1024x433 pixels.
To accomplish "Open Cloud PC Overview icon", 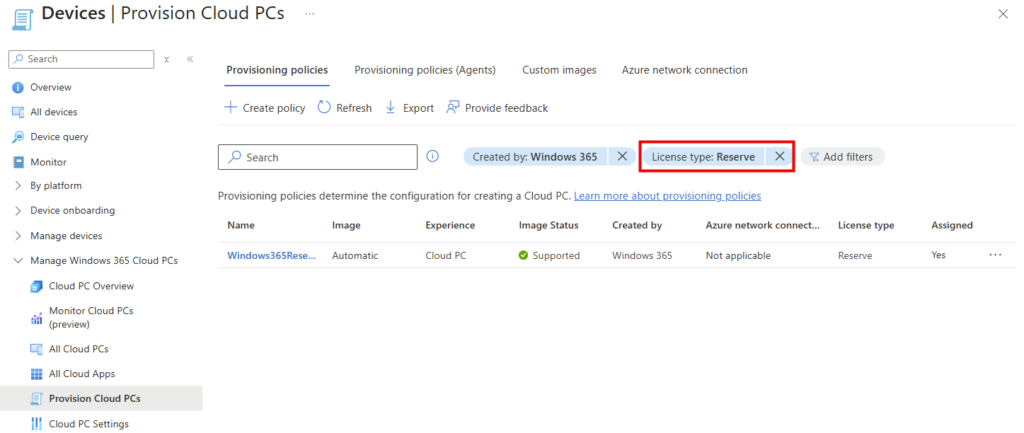I will 37,286.
